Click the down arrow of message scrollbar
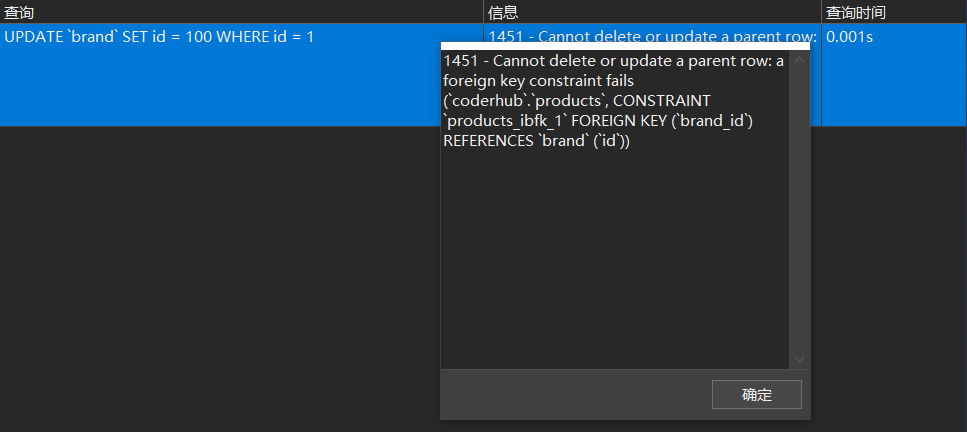Image resolution: width=967 pixels, height=432 pixels. pyautogui.click(x=799, y=359)
